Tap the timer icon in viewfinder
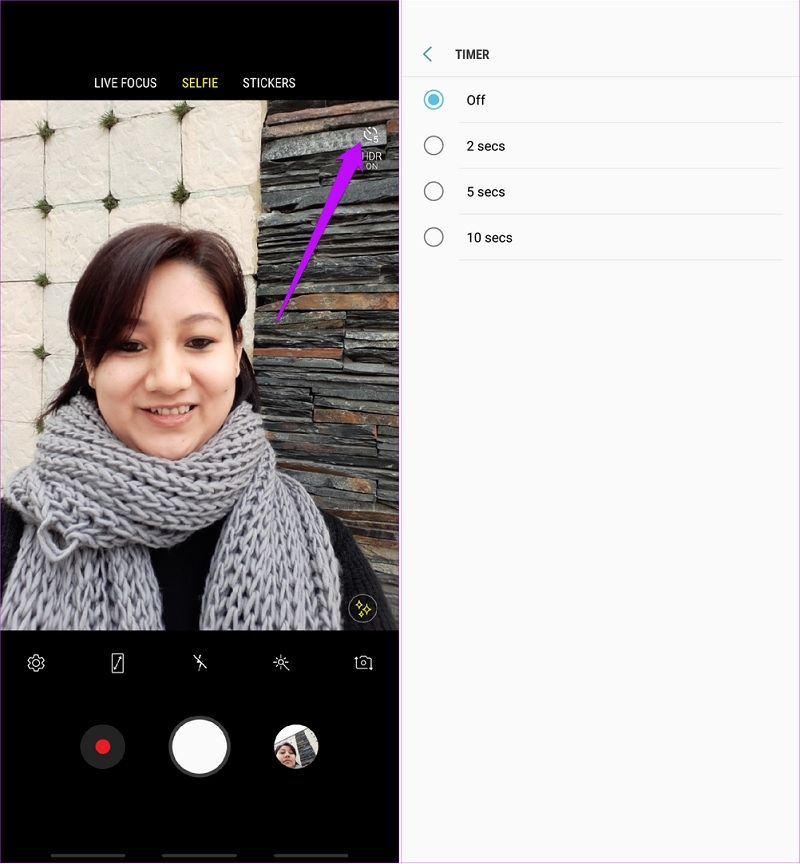The image size is (800, 864). [371, 135]
